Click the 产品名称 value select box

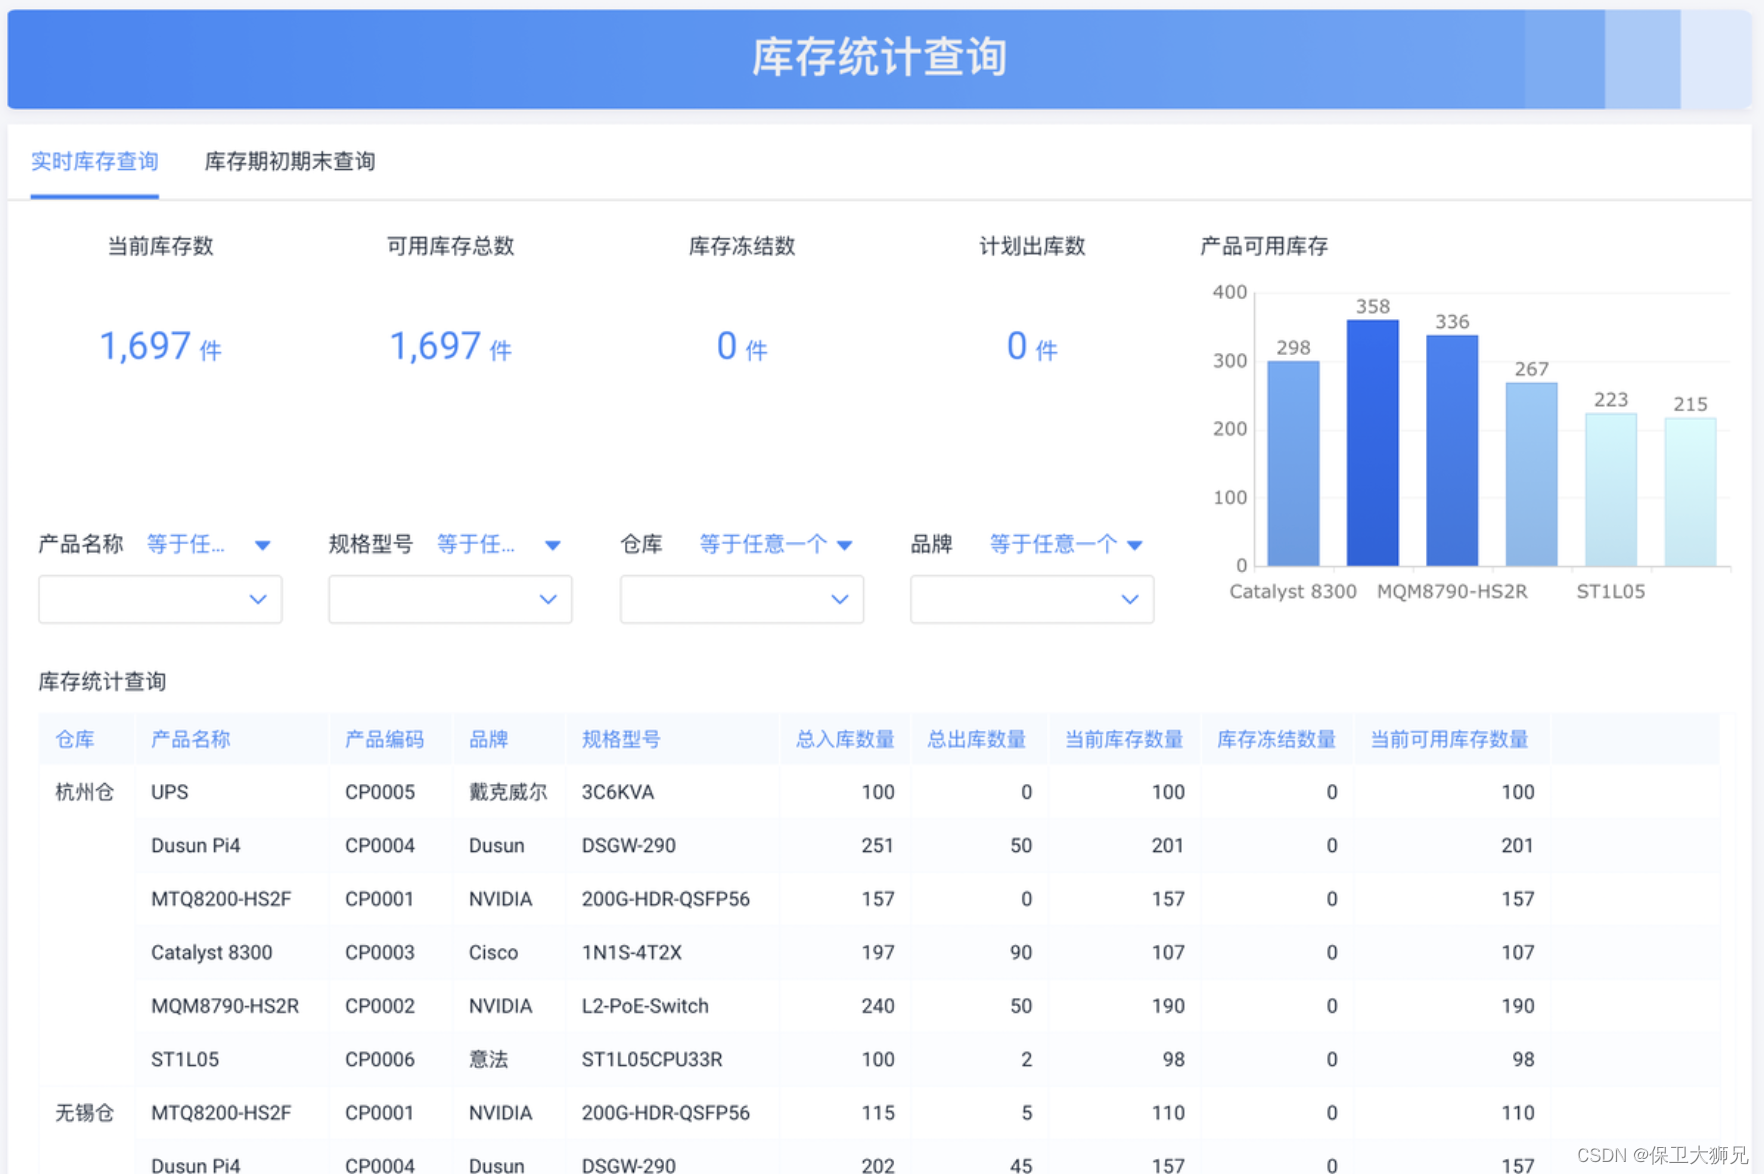pyautogui.click(x=160, y=599)
